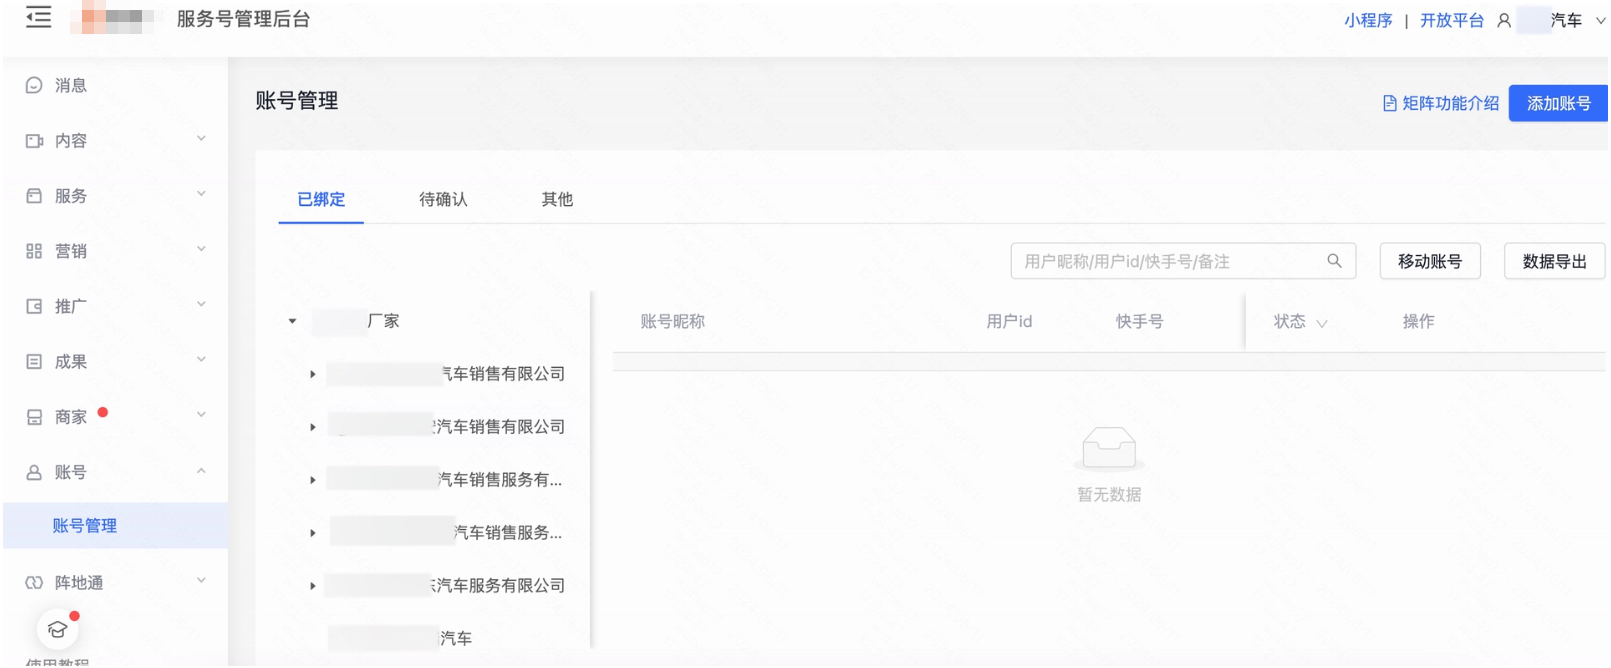Click the empty inbox 暂无数据 icon
The height and width of the screenshot is (668, 1611).
pos(1109,448)
